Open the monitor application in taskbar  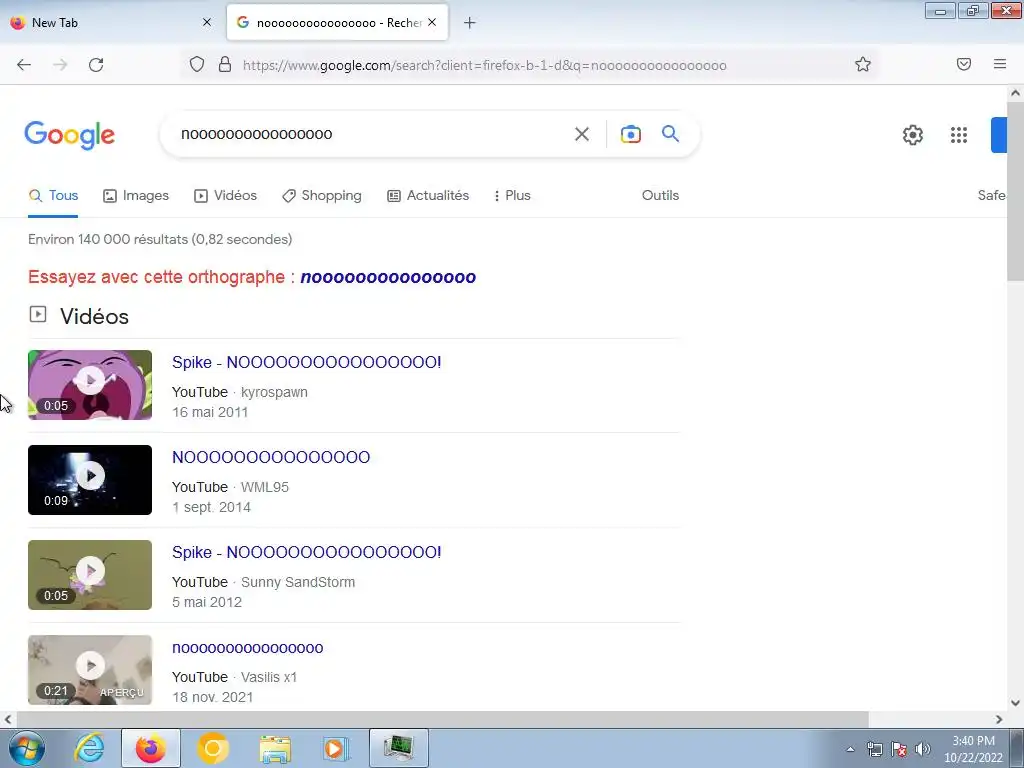click(398, 748)
